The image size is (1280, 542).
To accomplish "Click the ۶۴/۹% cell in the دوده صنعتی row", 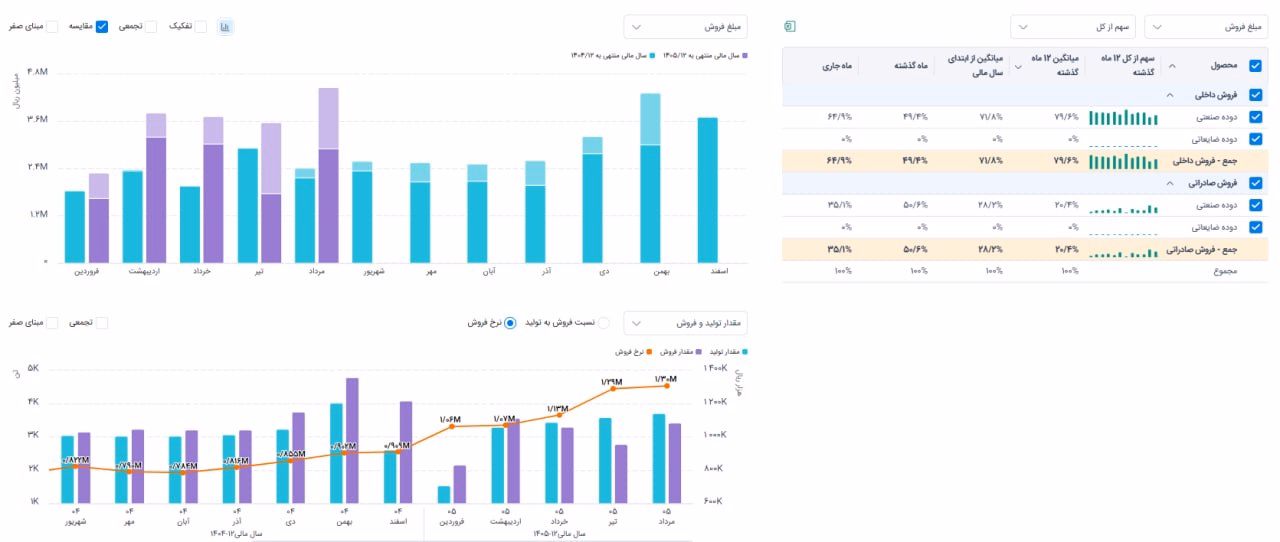I will pos(839,117).
